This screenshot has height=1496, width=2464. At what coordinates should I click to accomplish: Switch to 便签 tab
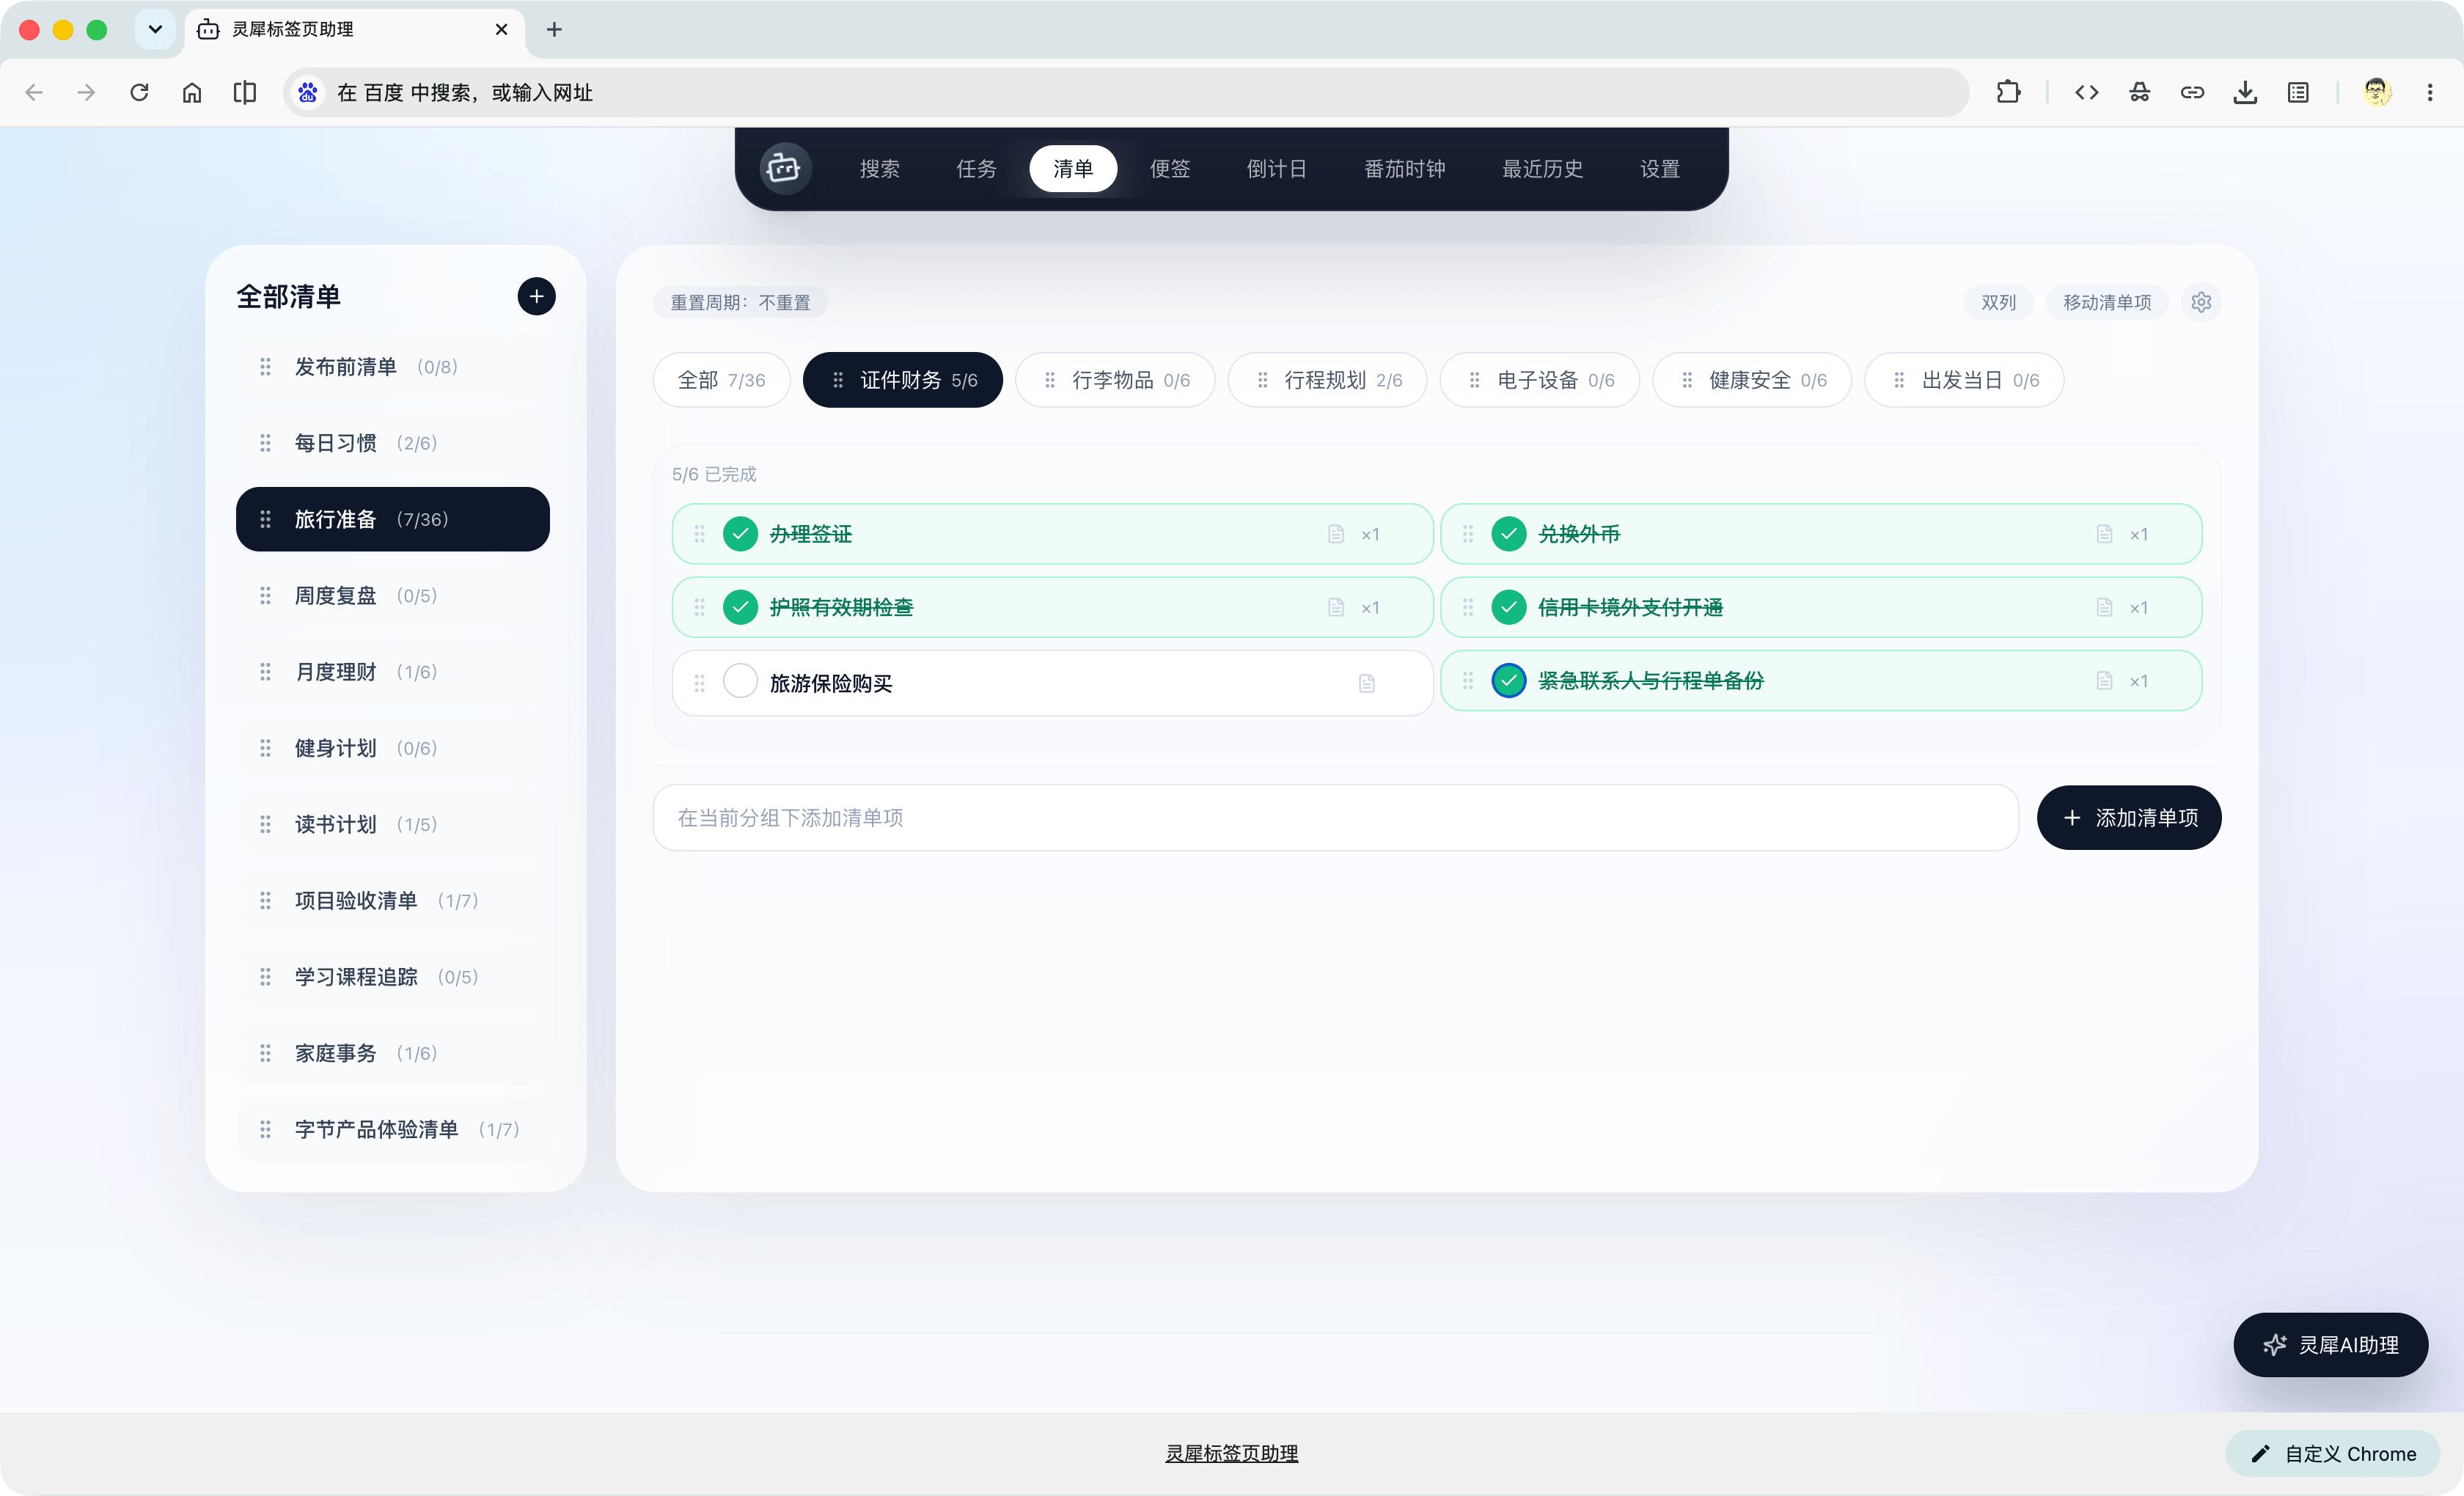(1169, 168)
